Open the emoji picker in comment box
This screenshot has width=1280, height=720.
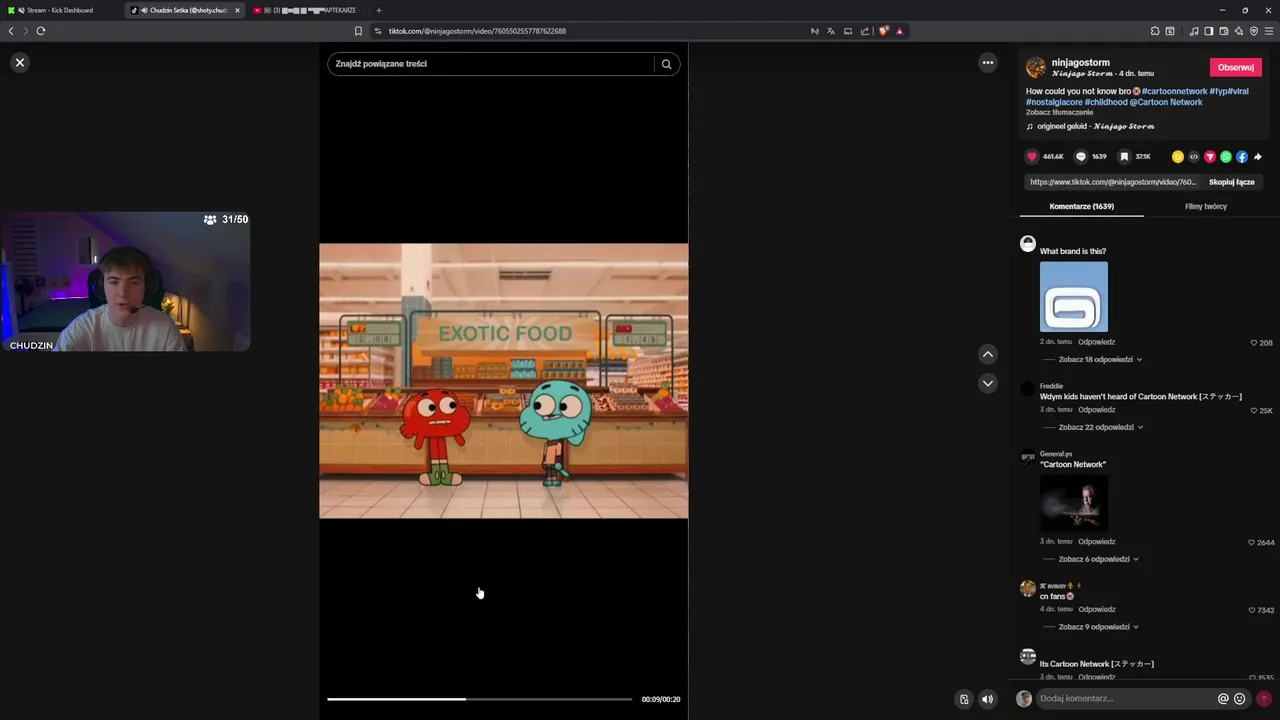(1240, 699)
